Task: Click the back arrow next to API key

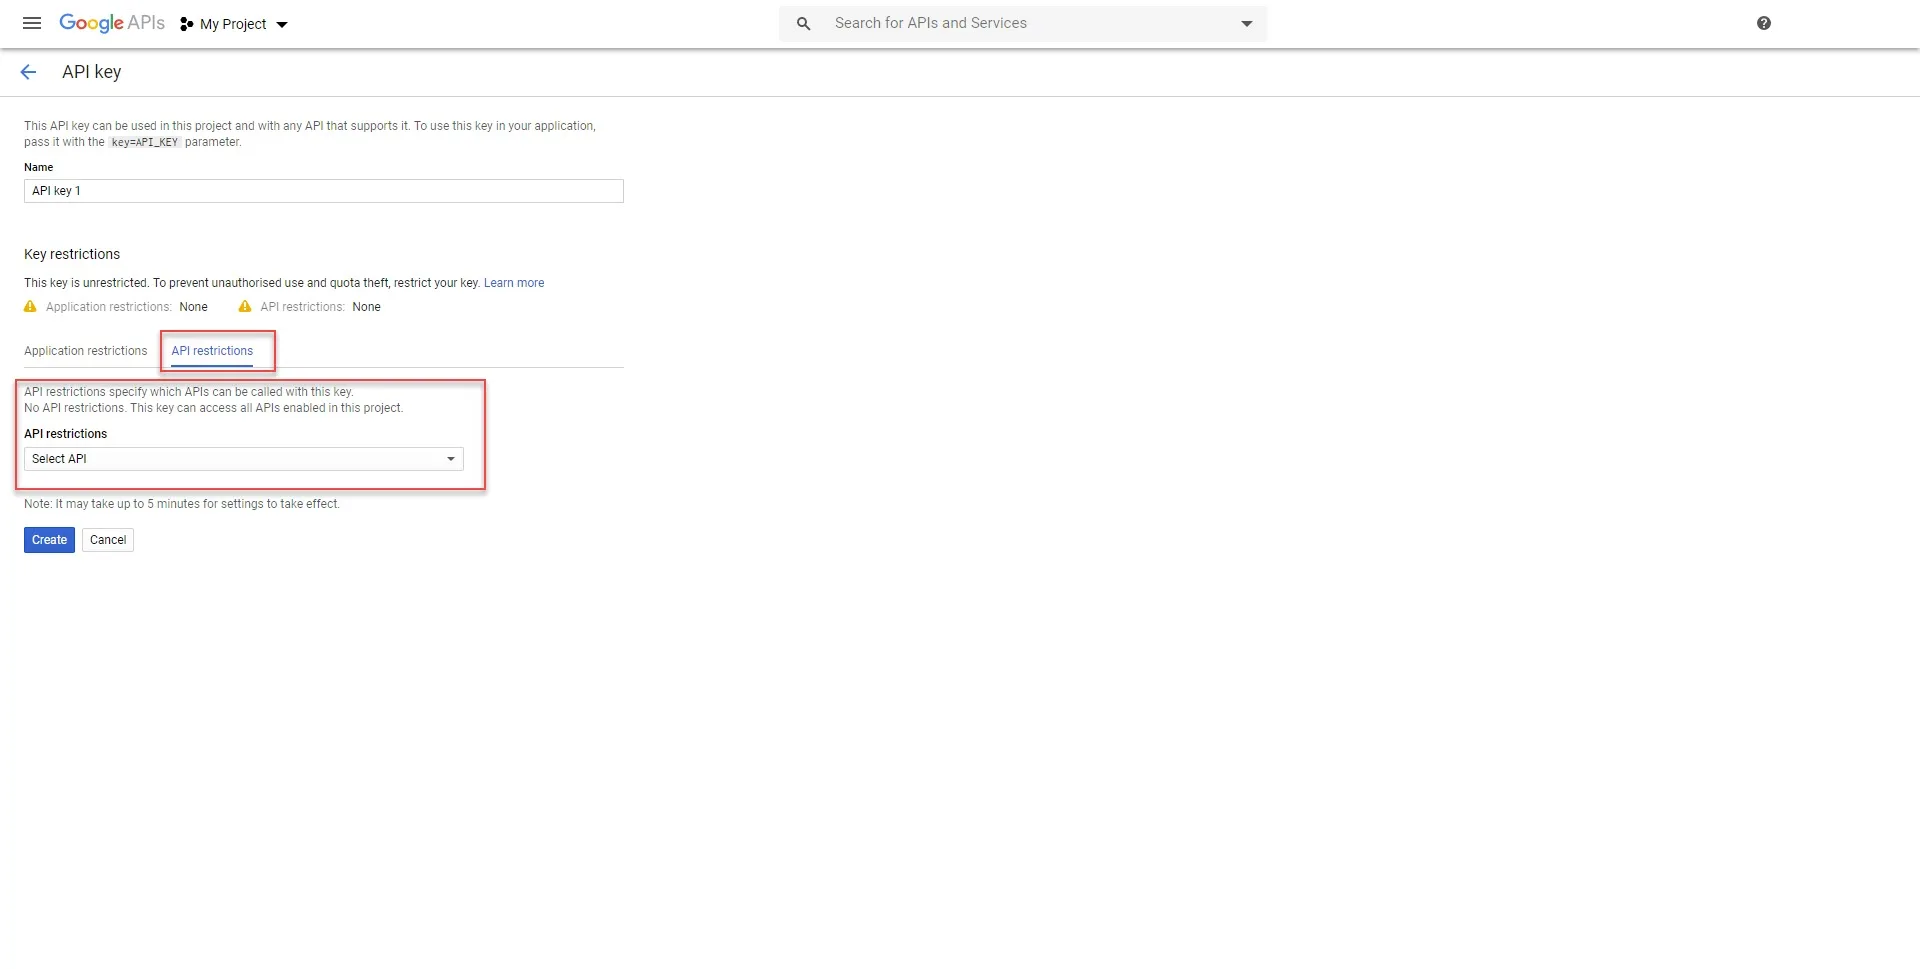Action: (x=28, y=71)
